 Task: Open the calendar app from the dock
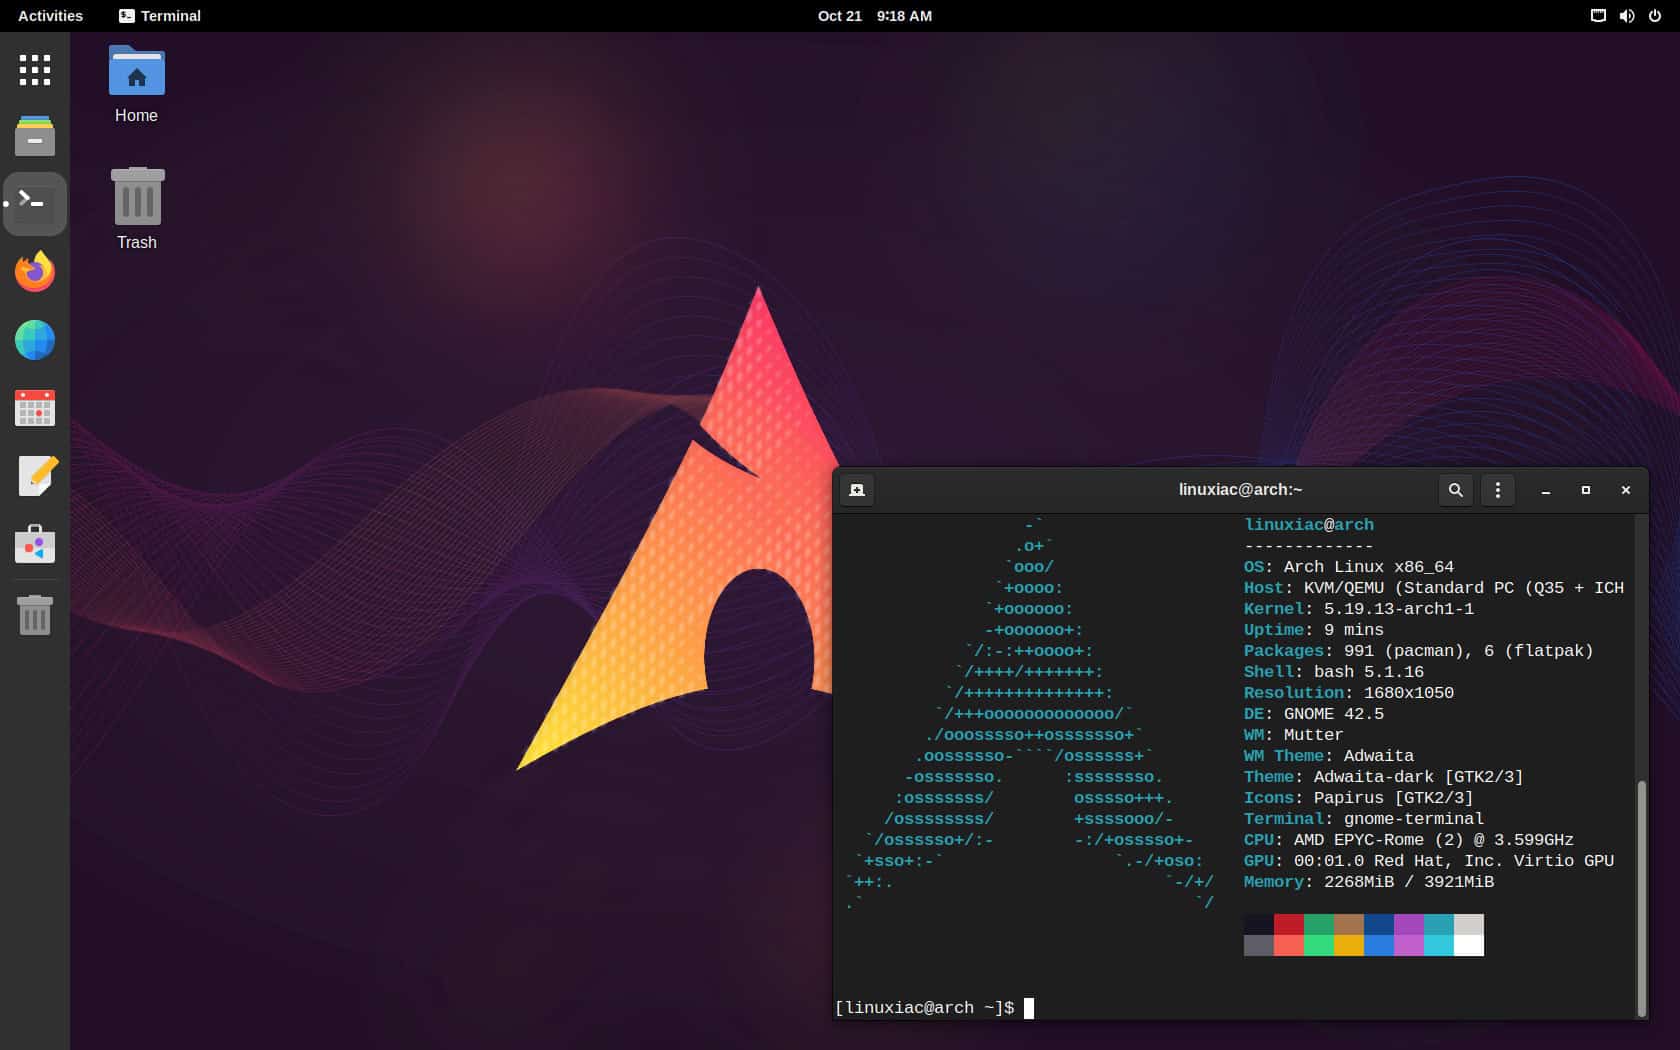tap(34, 408)
